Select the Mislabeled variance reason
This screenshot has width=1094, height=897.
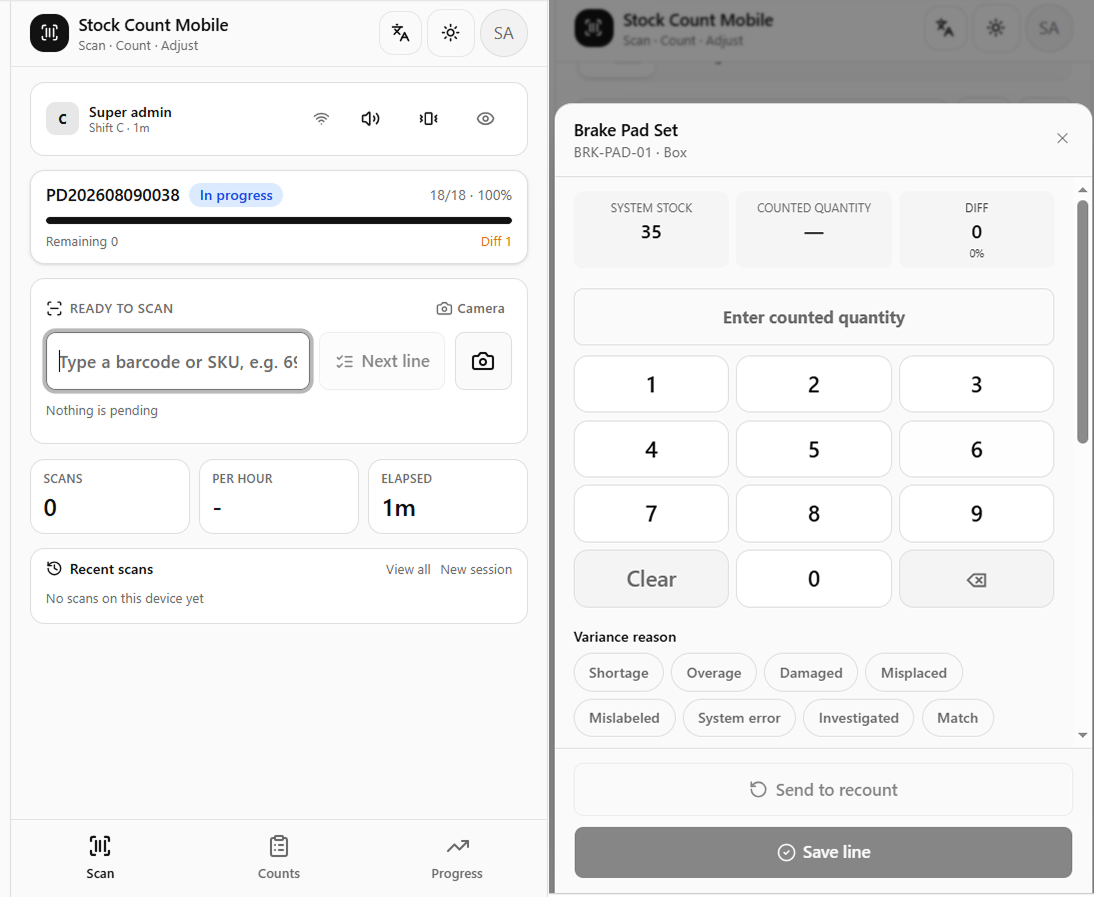click(624, 718)
